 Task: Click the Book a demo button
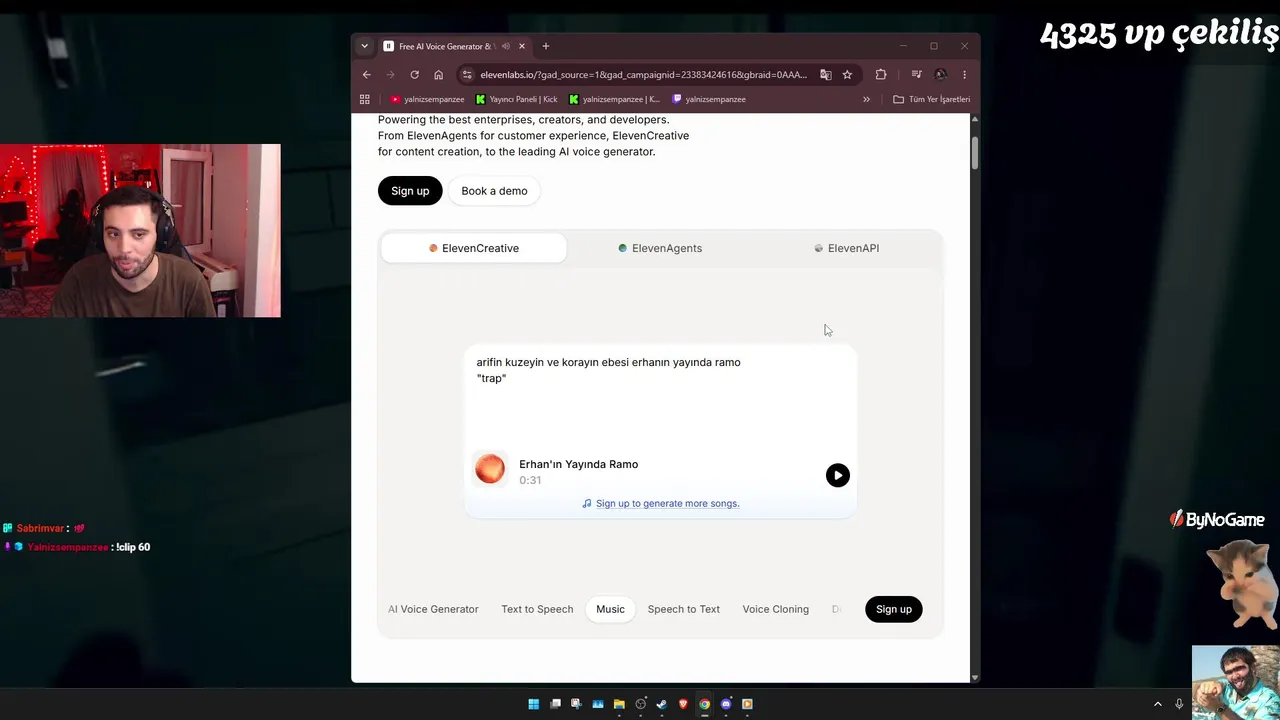[x=494, y=191]
